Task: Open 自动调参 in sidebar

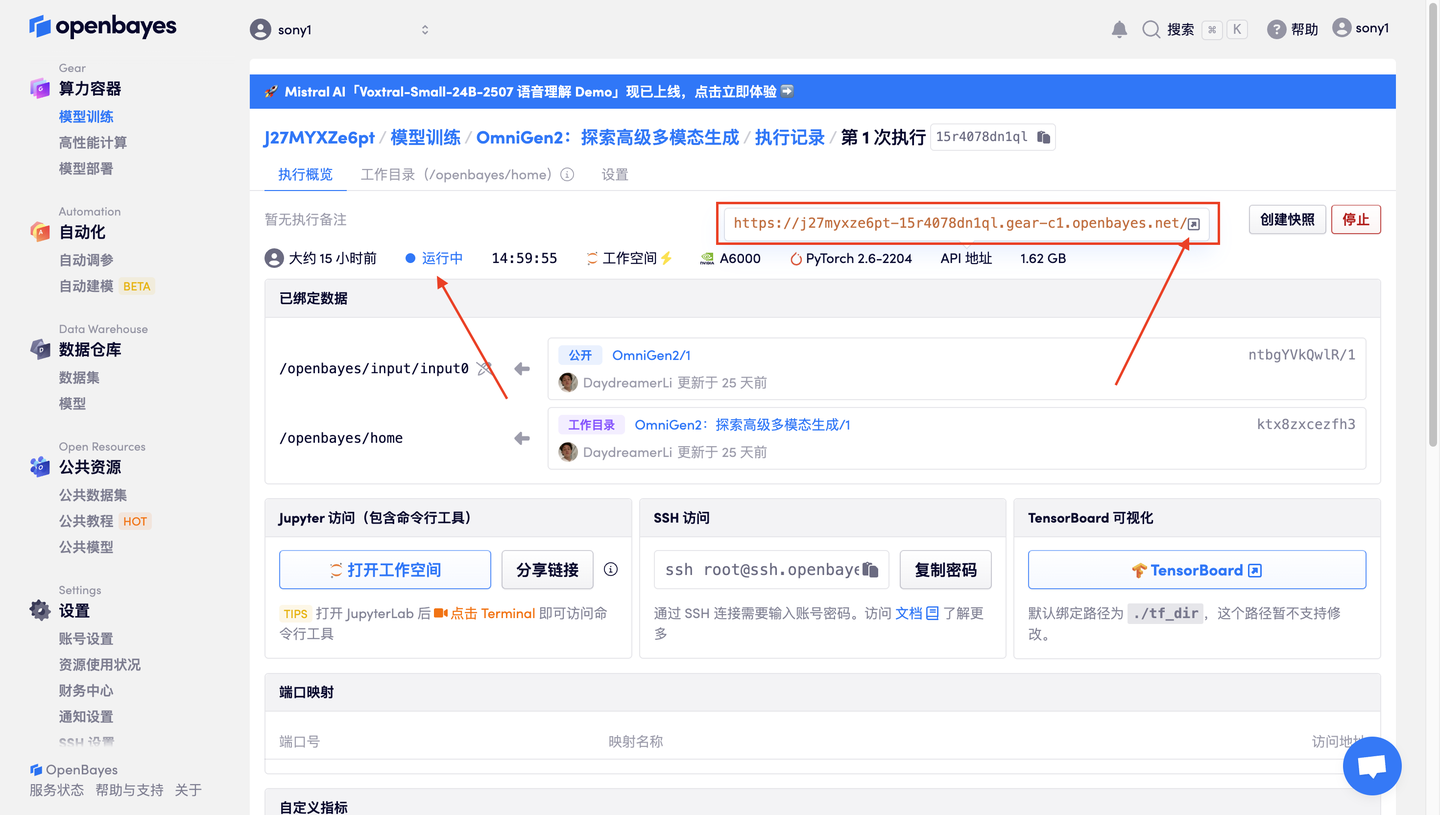Action: [x=86, y=259]
